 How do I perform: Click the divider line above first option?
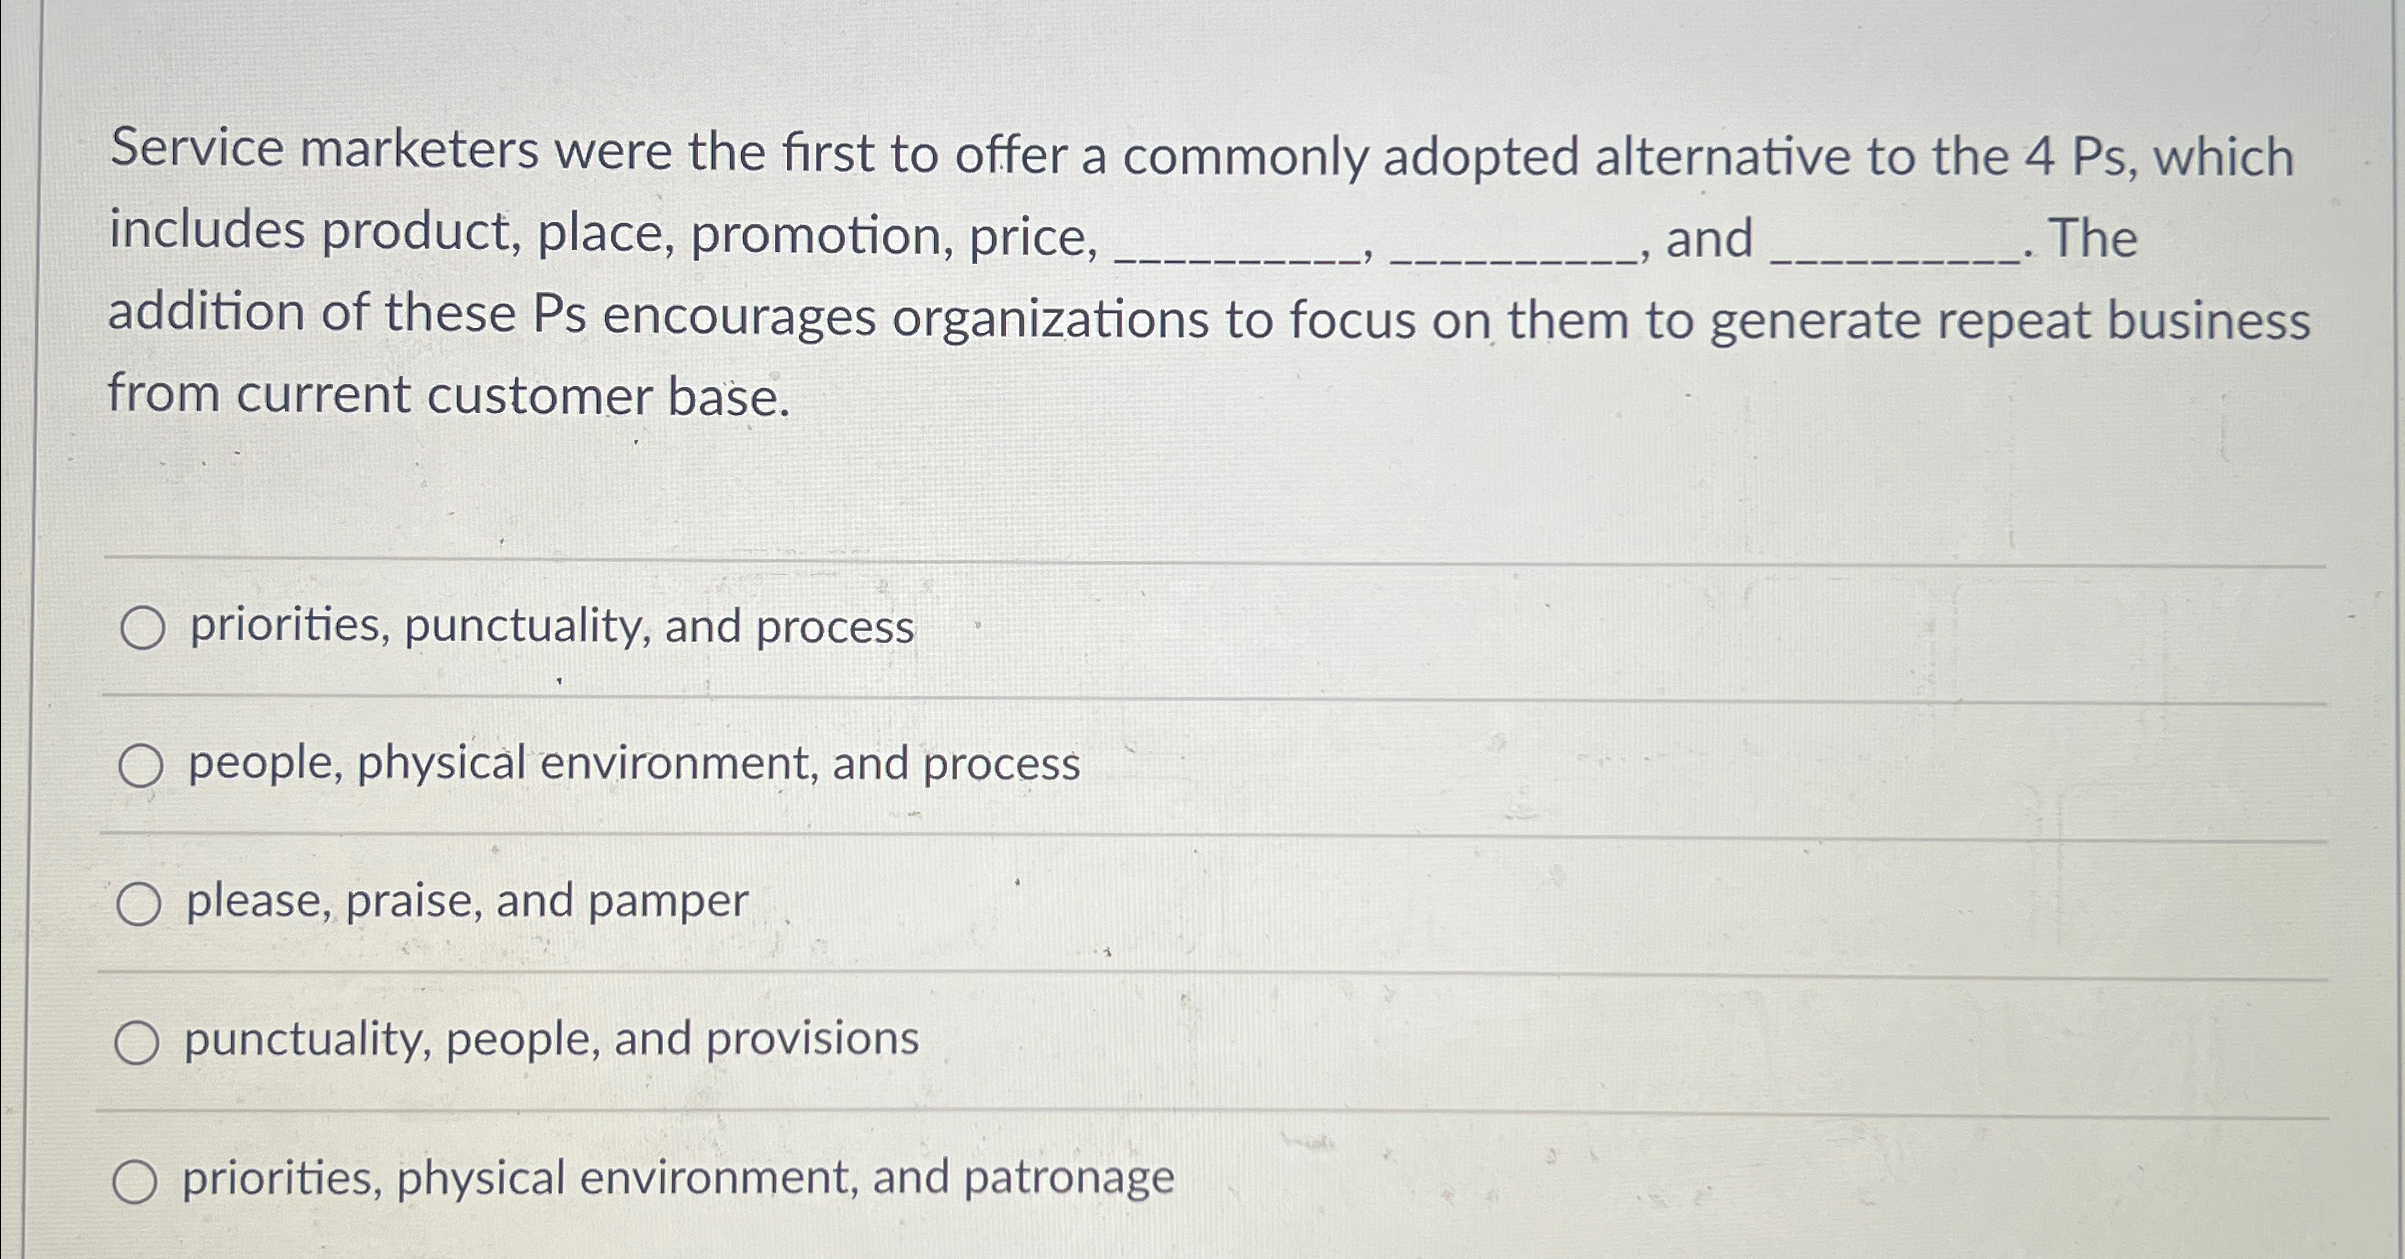point(1200,560)
